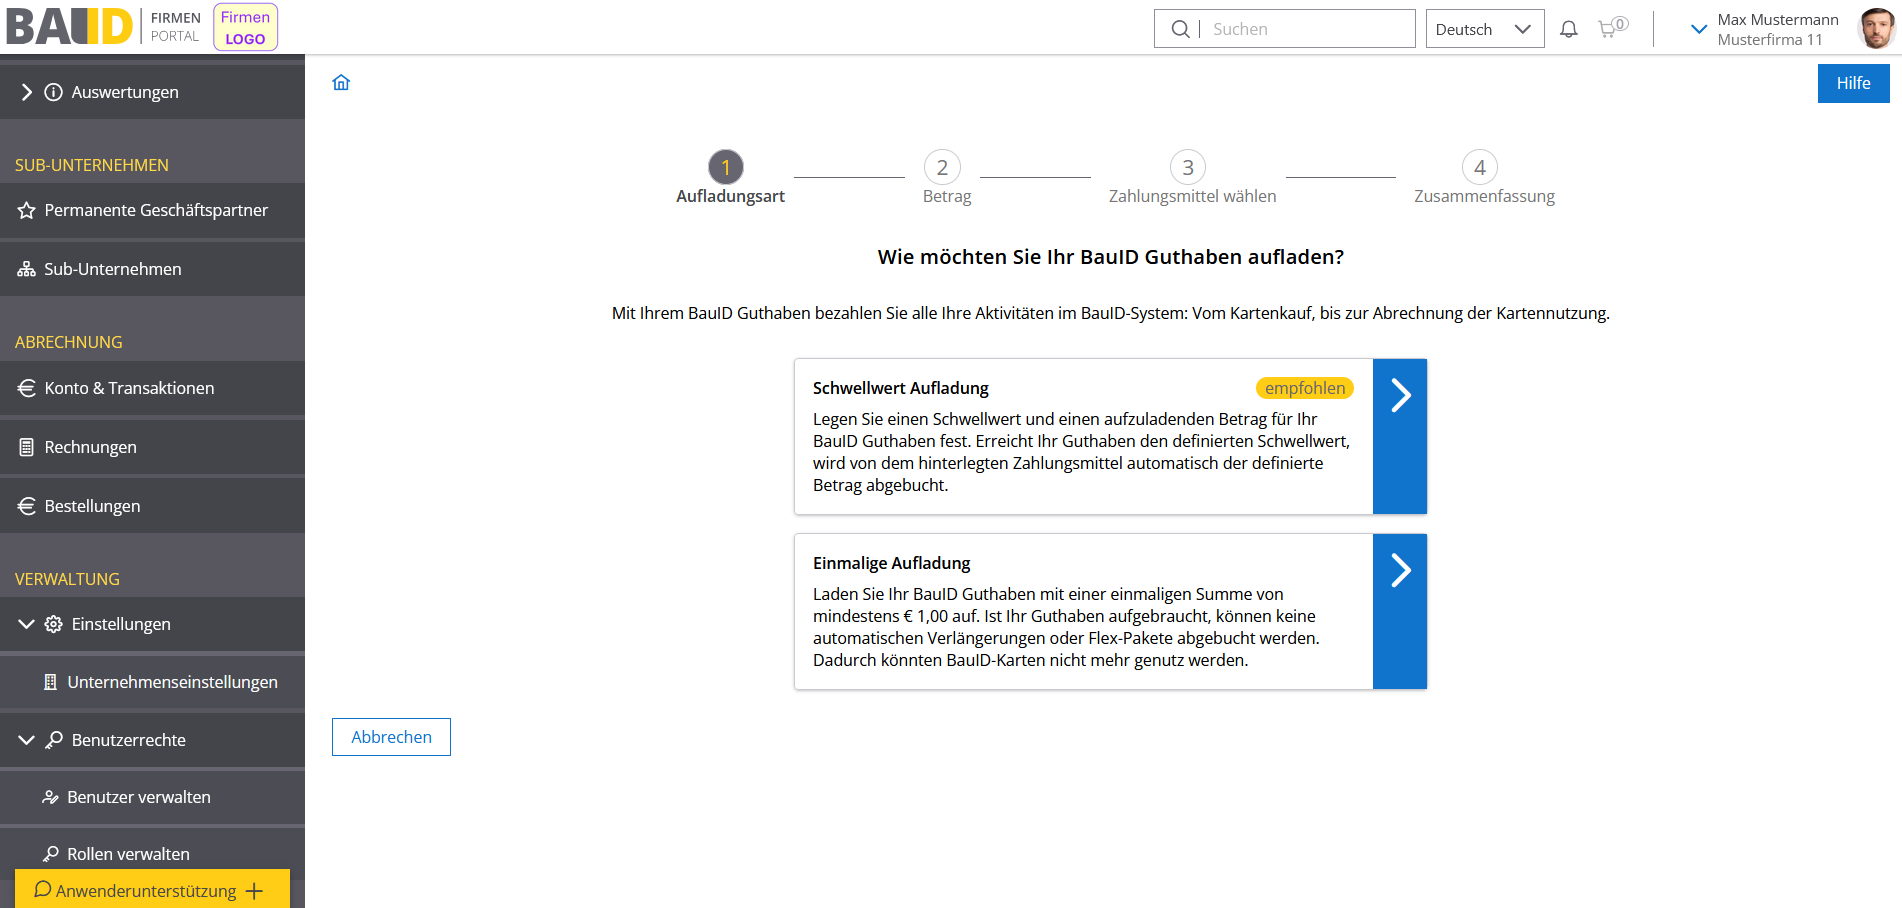Click the Anwenderunterstützung support label

coord(146,891)
